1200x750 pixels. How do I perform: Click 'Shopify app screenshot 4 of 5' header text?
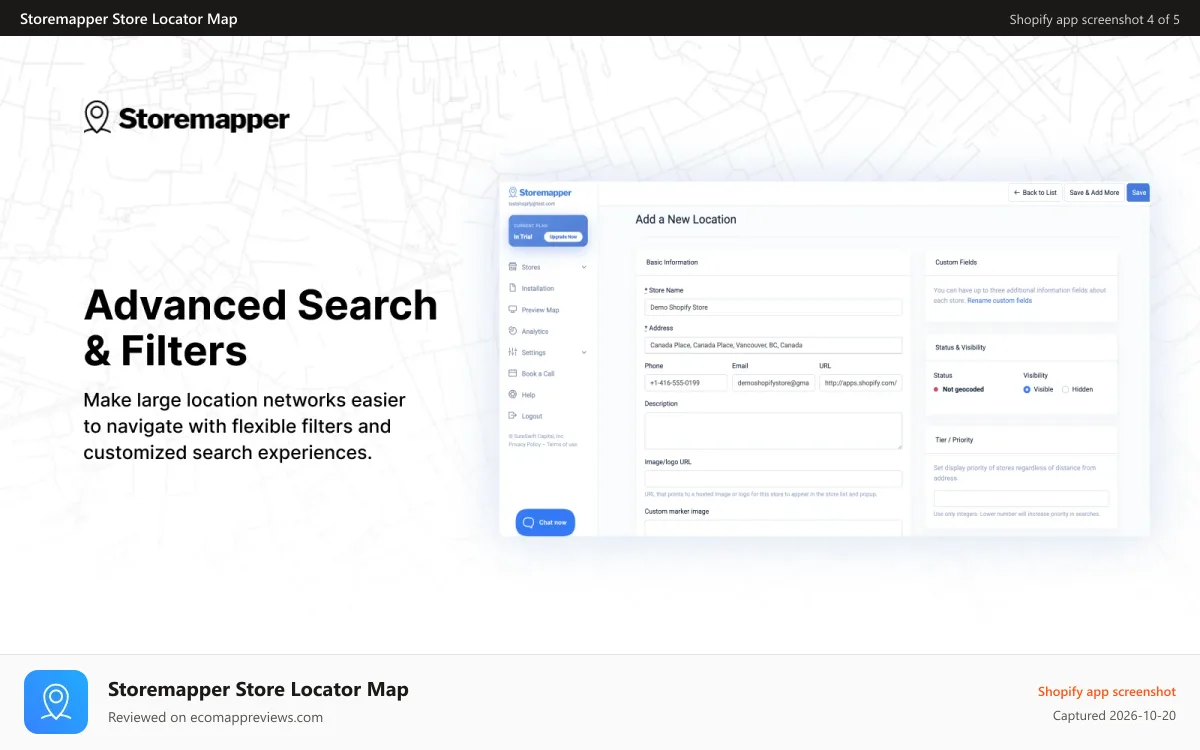click(x=1094, y=19)
